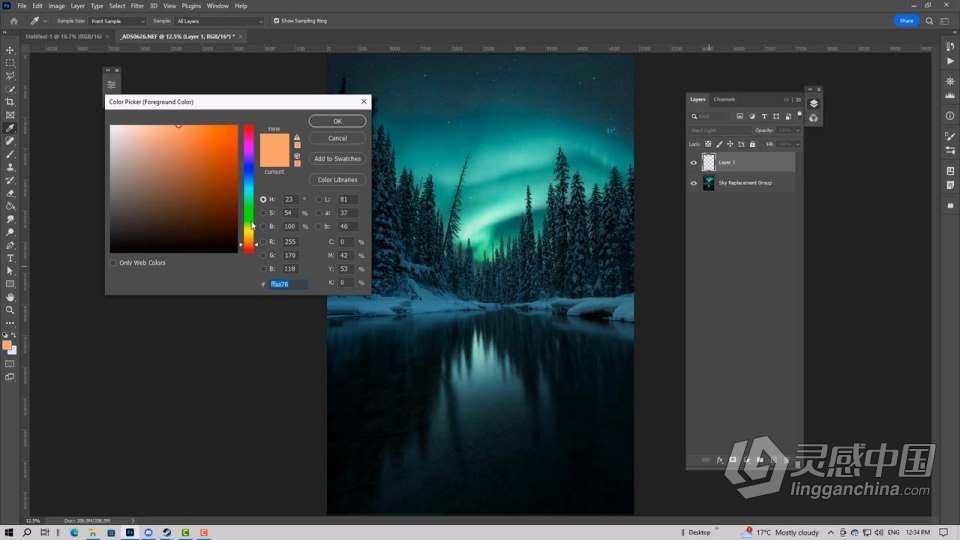Select the Hand tool
960x540 pixels.
pyautogui.click(x=10, y=297)
